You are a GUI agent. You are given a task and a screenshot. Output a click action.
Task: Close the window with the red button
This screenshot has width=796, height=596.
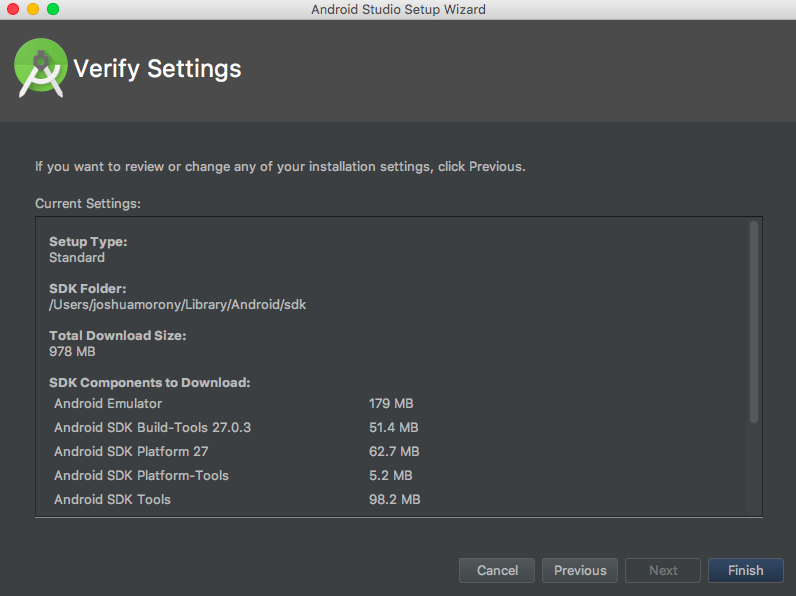(x=13, y=9)
